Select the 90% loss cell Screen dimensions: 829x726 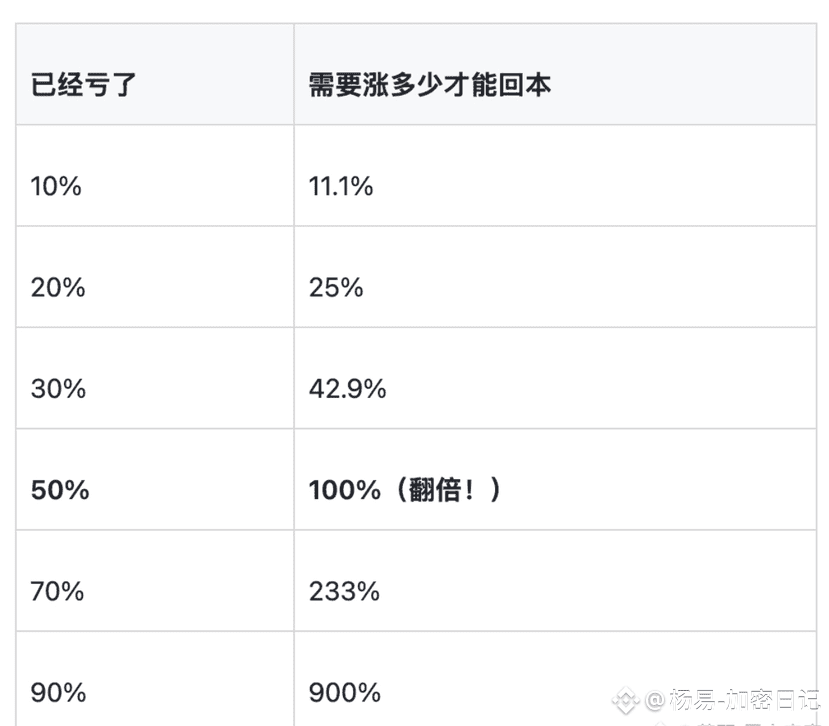click(58, 692)
